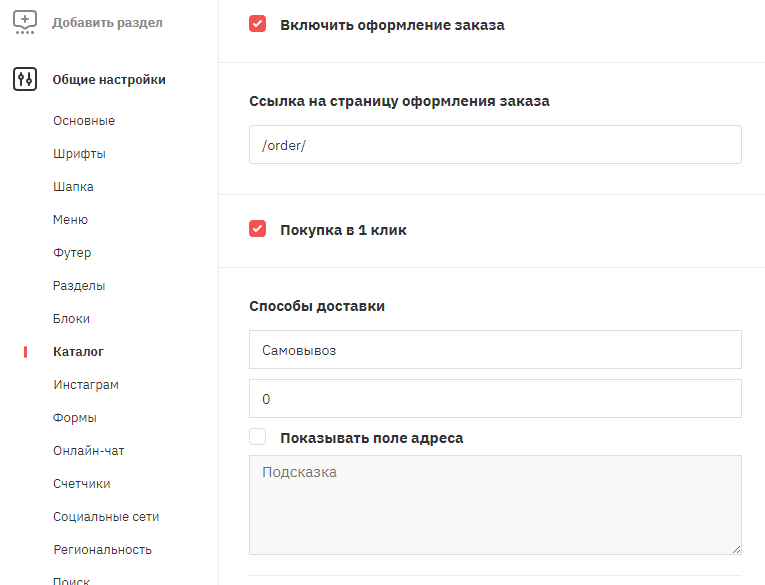Image resolution: width=765 pixels, height=585 pixels.
Task: Click the Подсказка textarea resize handle
Action: coord(736,549)
